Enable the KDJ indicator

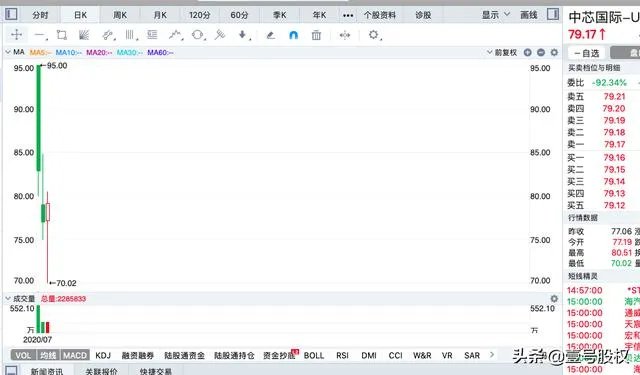pos(103,355)
